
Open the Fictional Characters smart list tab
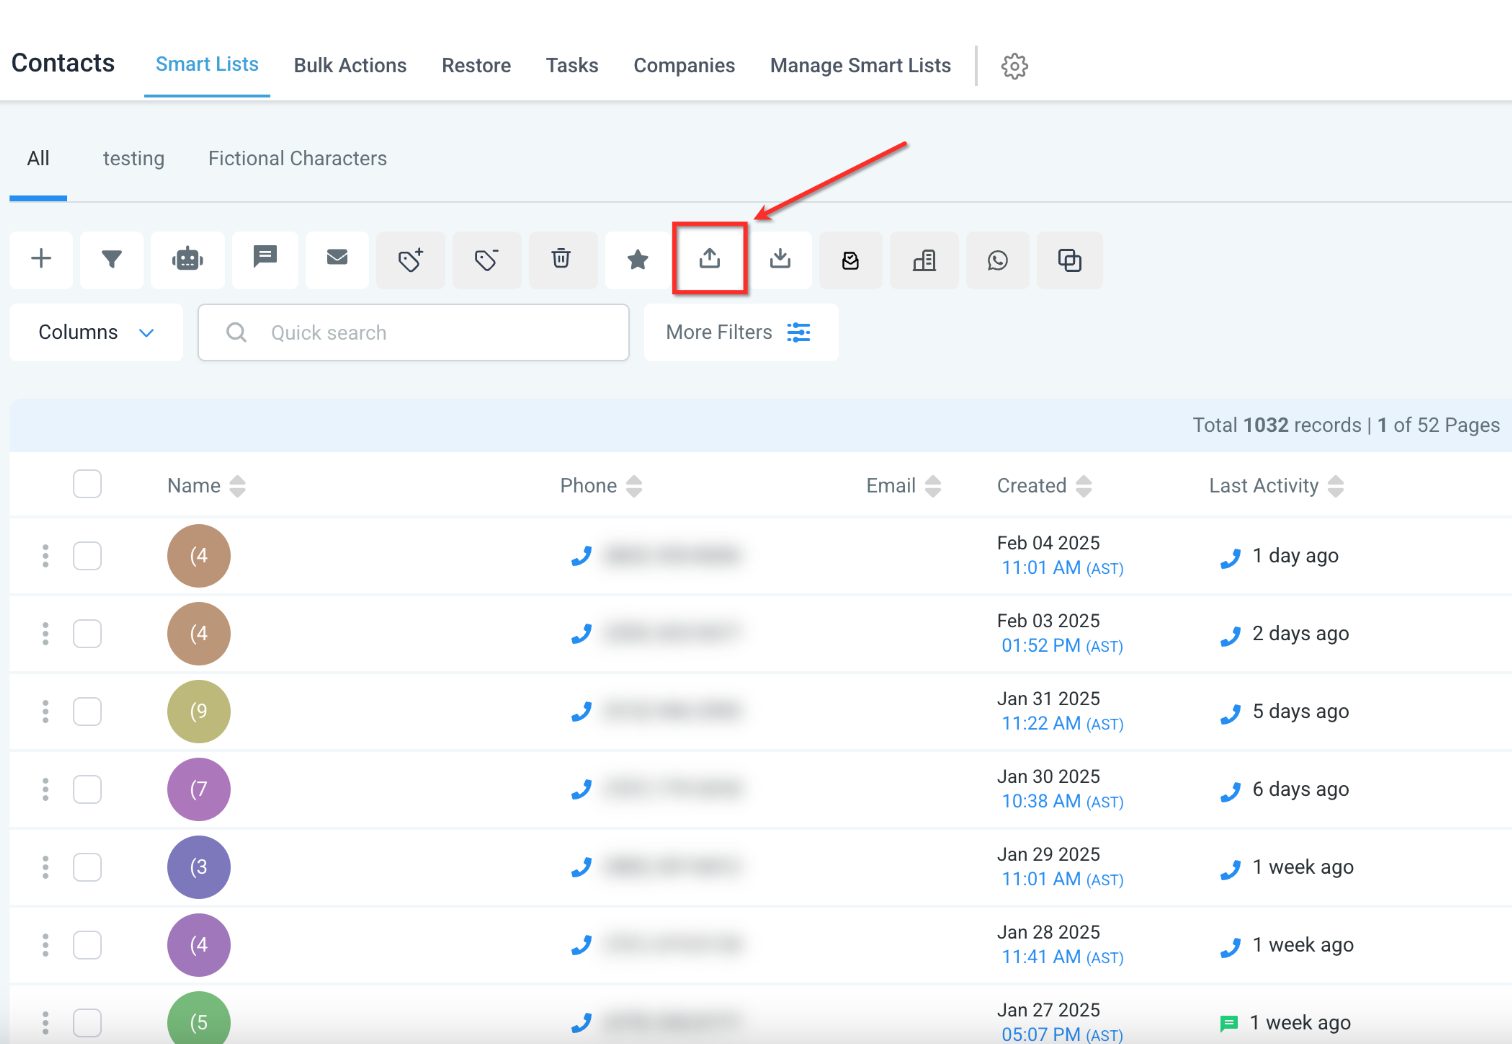297,158
